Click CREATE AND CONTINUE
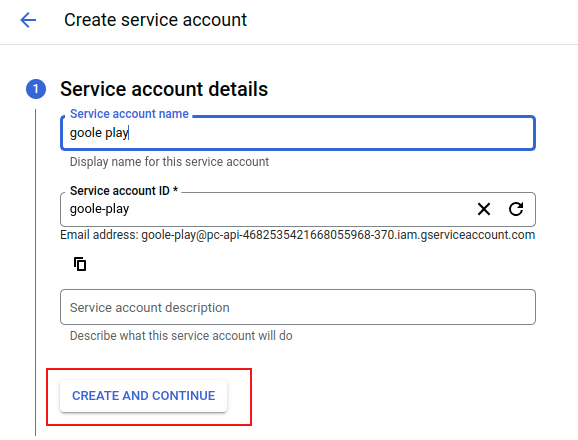This screenshot has height=440, width=578. click(143, 396)
